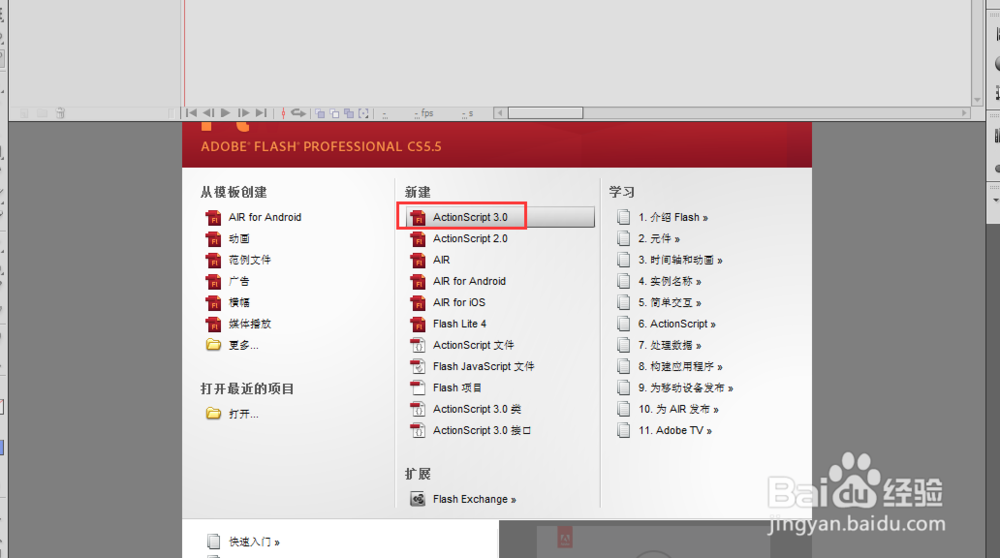
Task: Open lesson 5. 简单交互
Action: click(670, 303)
